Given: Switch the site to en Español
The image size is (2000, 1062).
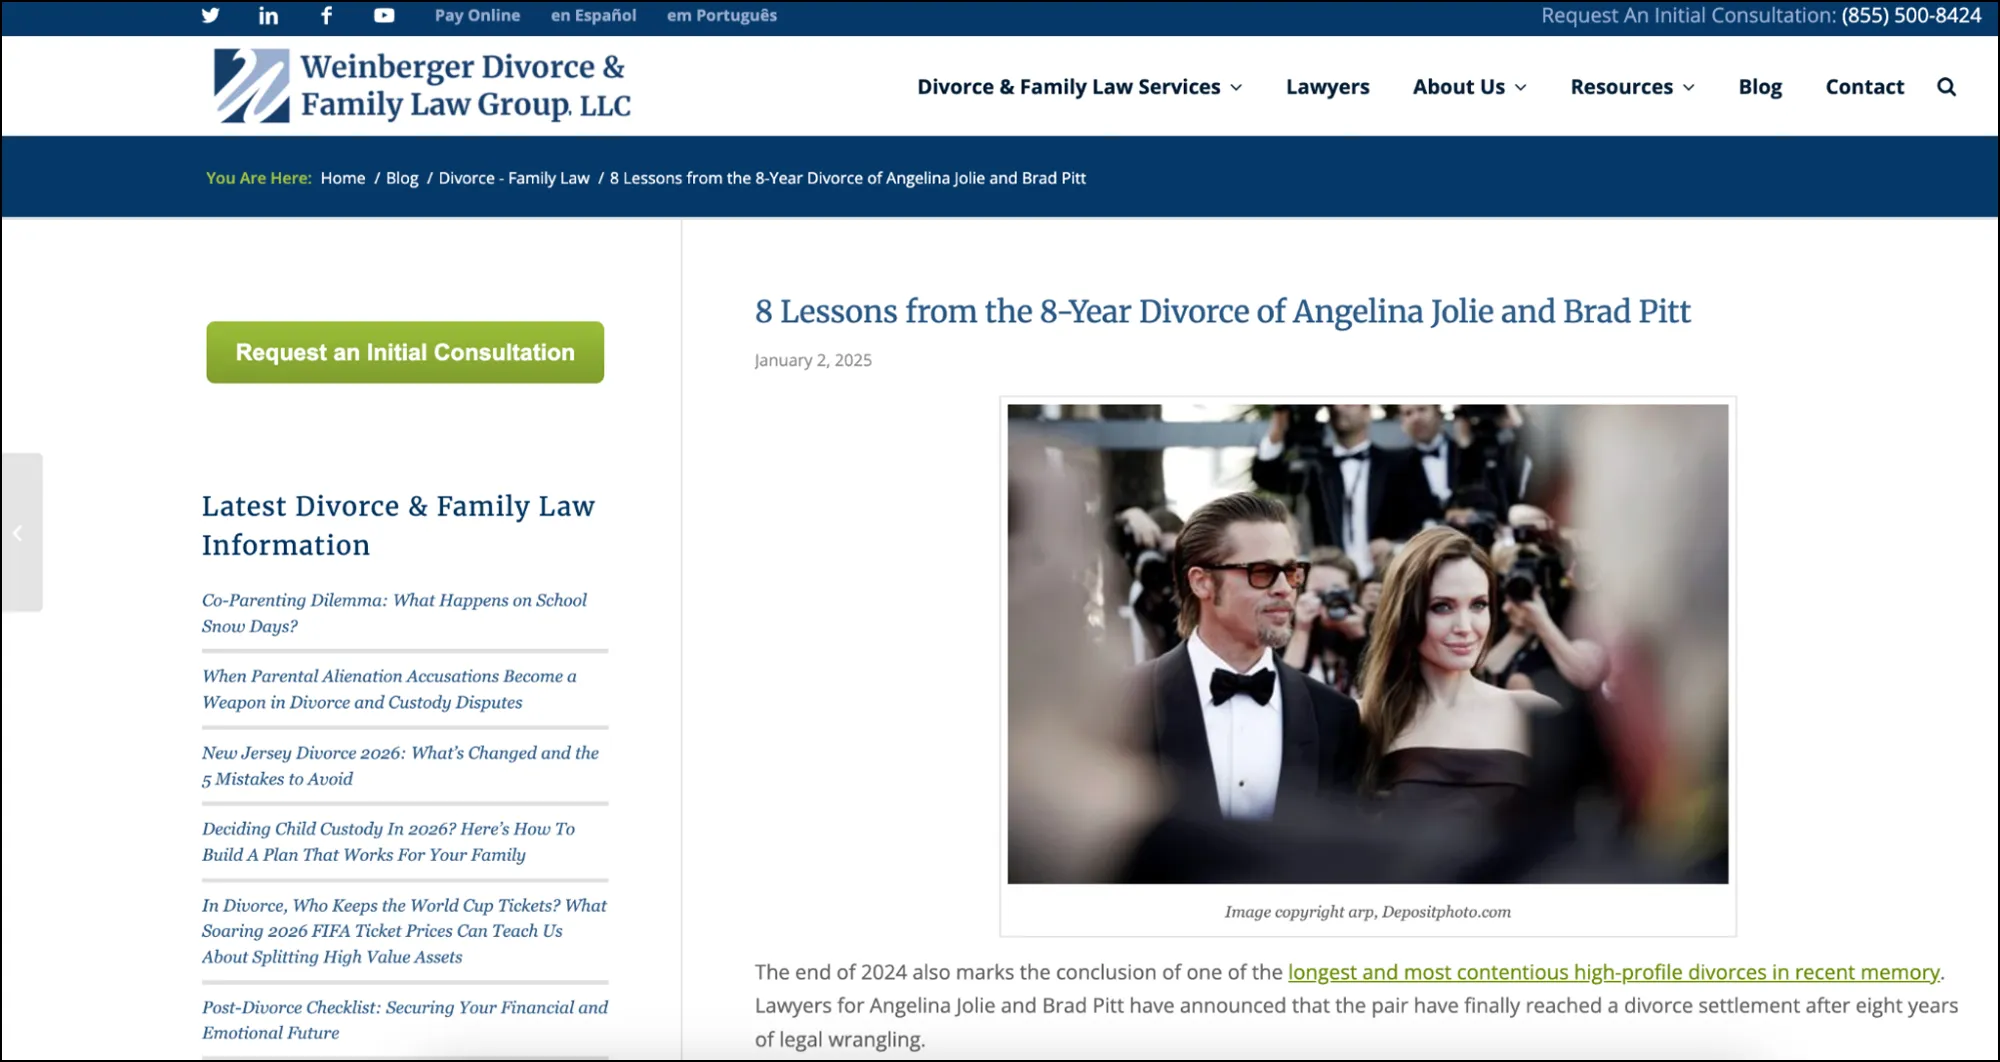Looking at the screenshot, I should click(x=592, y=15).
